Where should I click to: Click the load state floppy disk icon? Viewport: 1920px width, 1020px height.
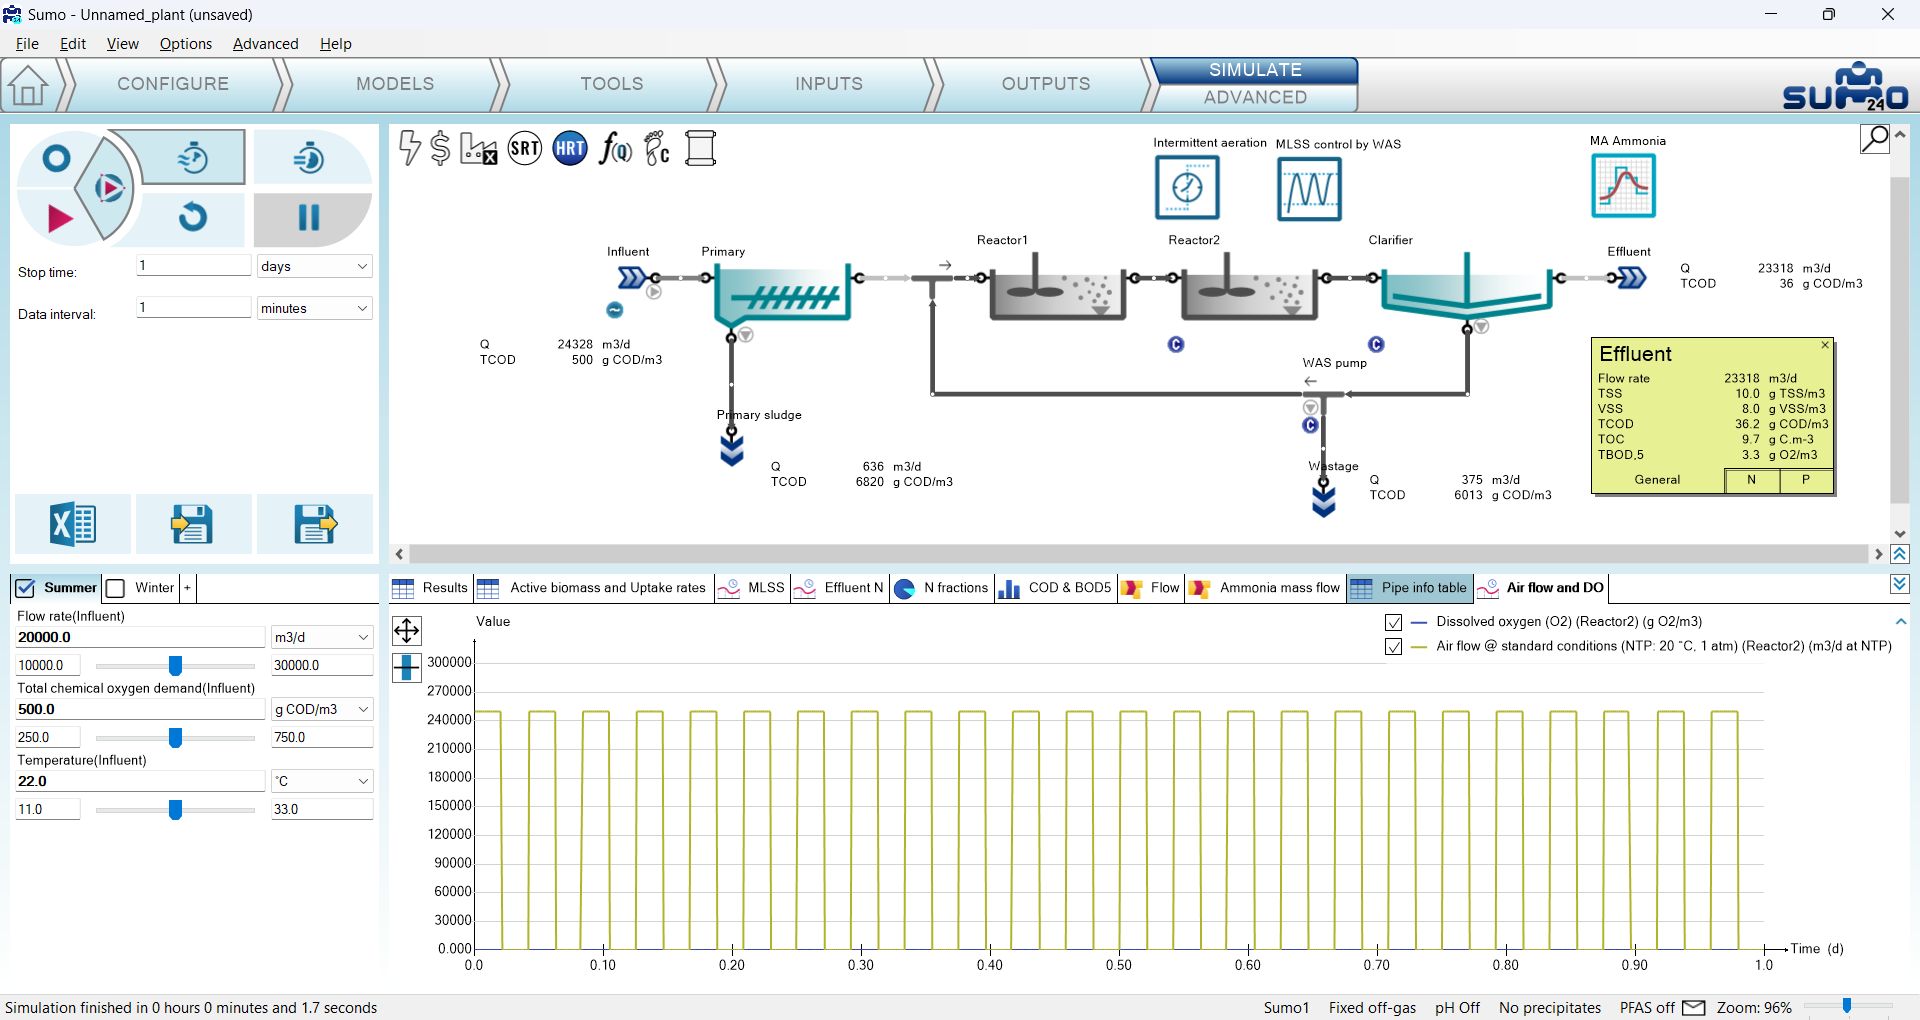[193, 523]
